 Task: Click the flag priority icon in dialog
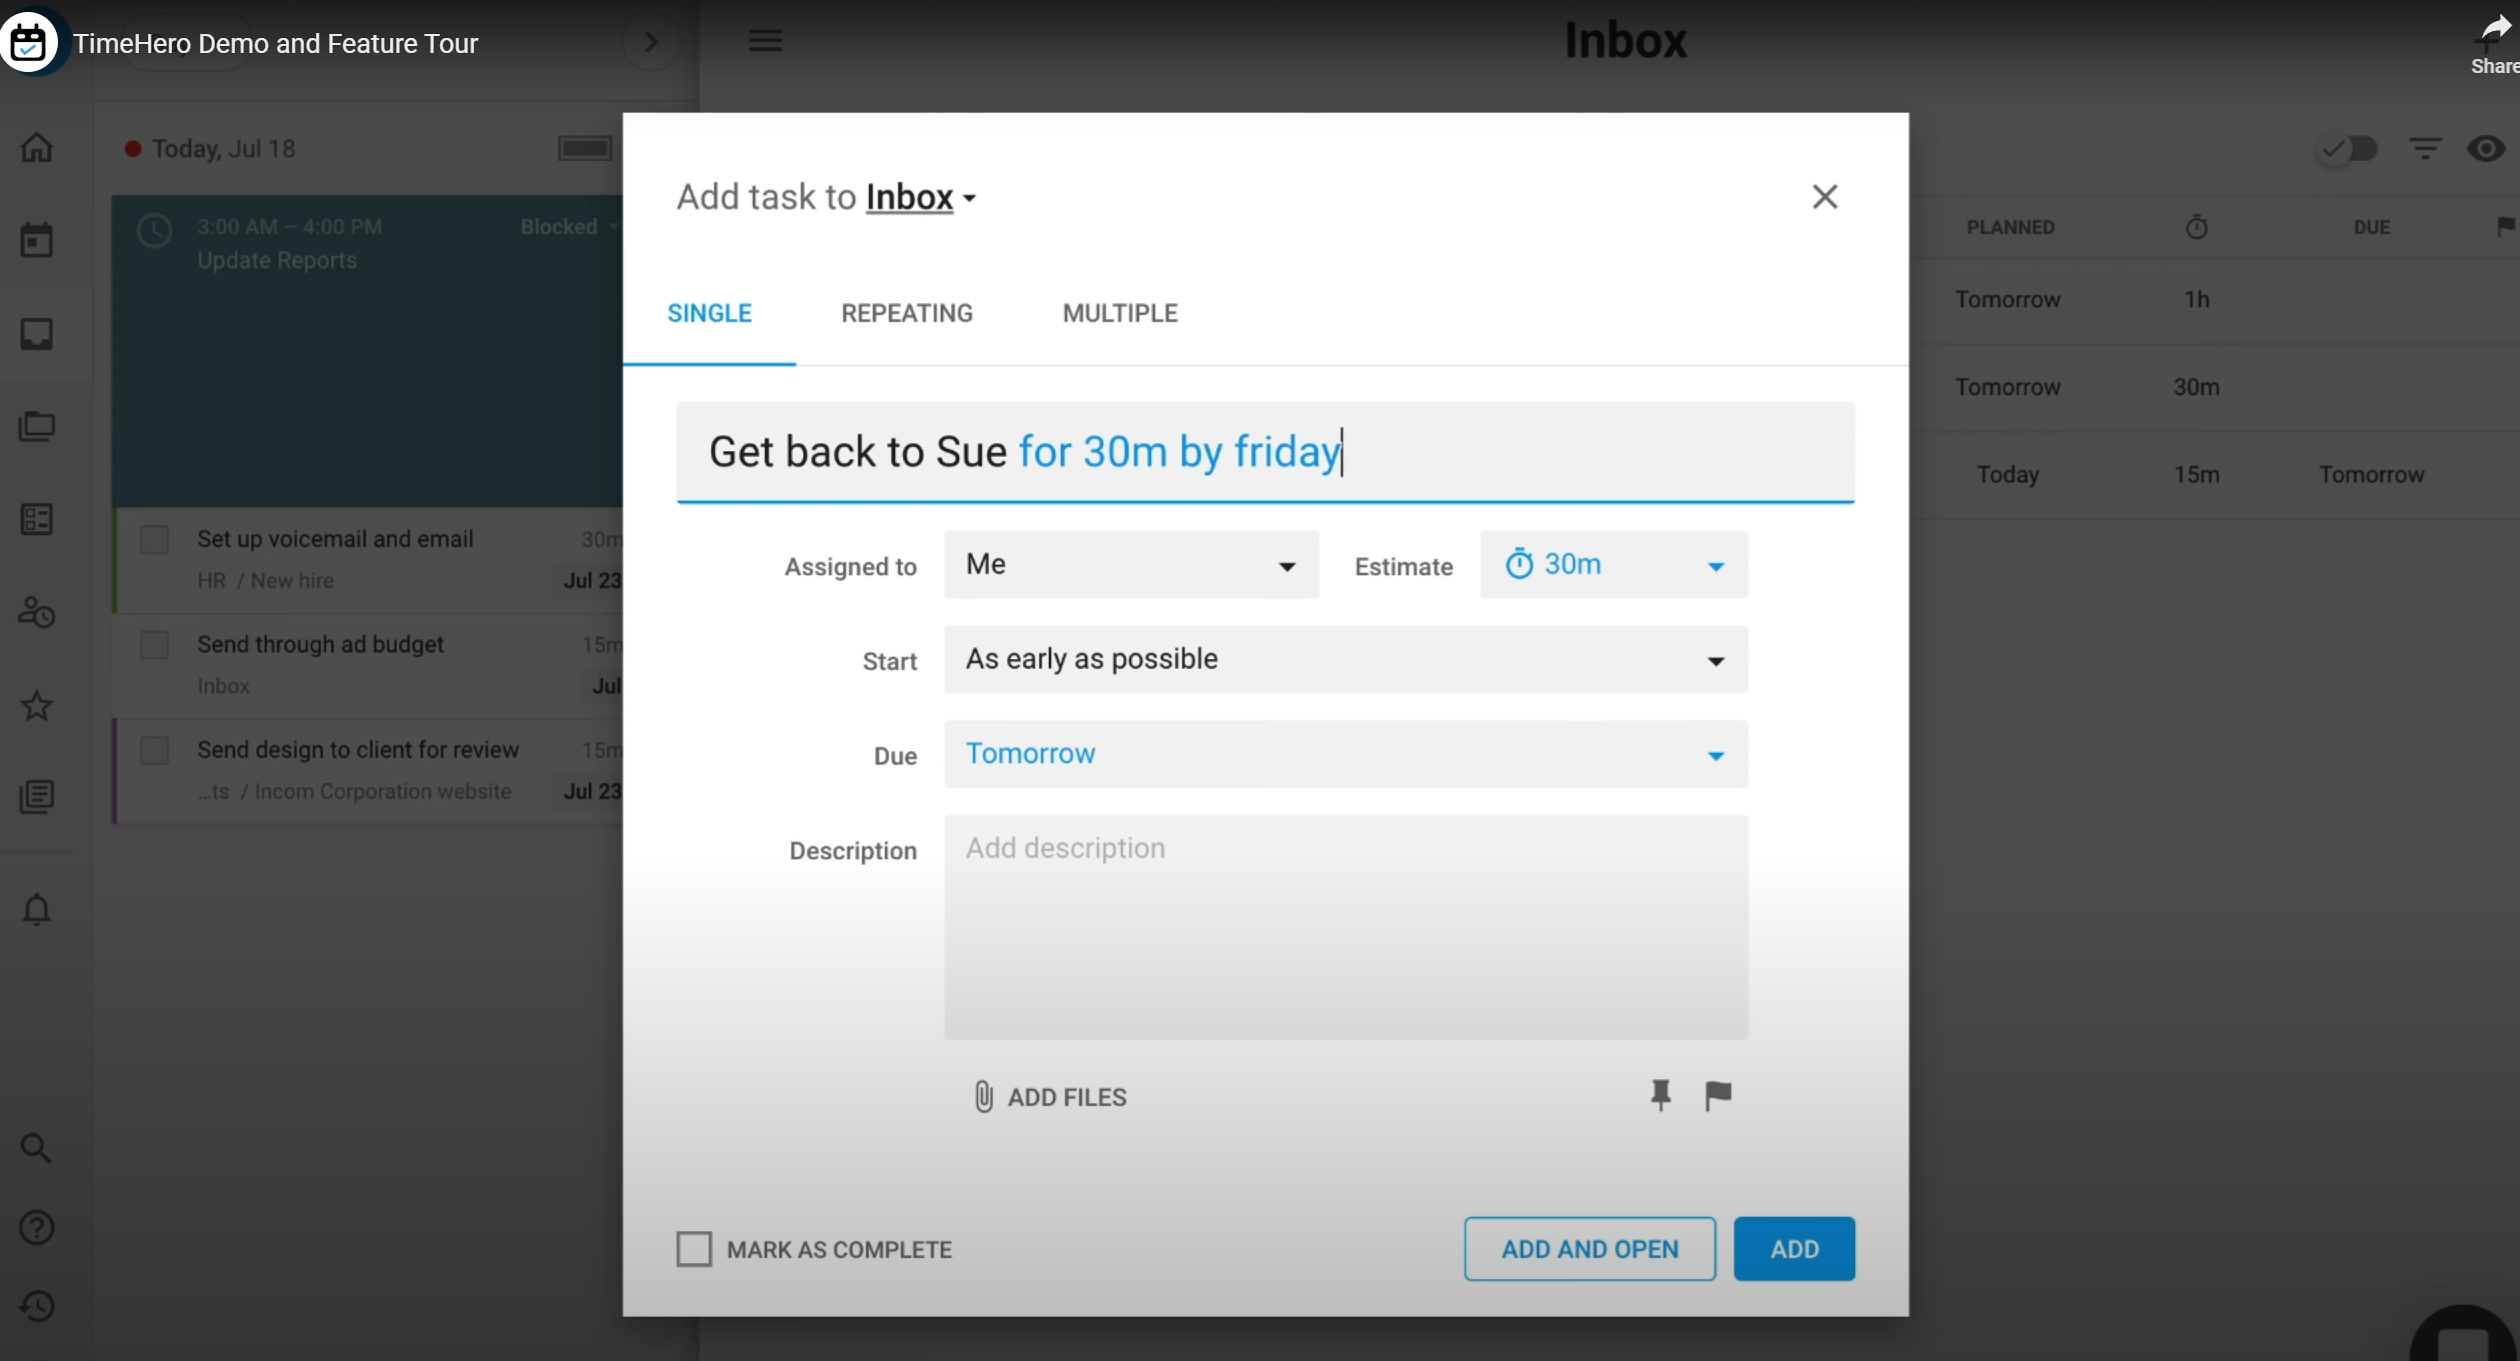(x=1718, y=1095)
